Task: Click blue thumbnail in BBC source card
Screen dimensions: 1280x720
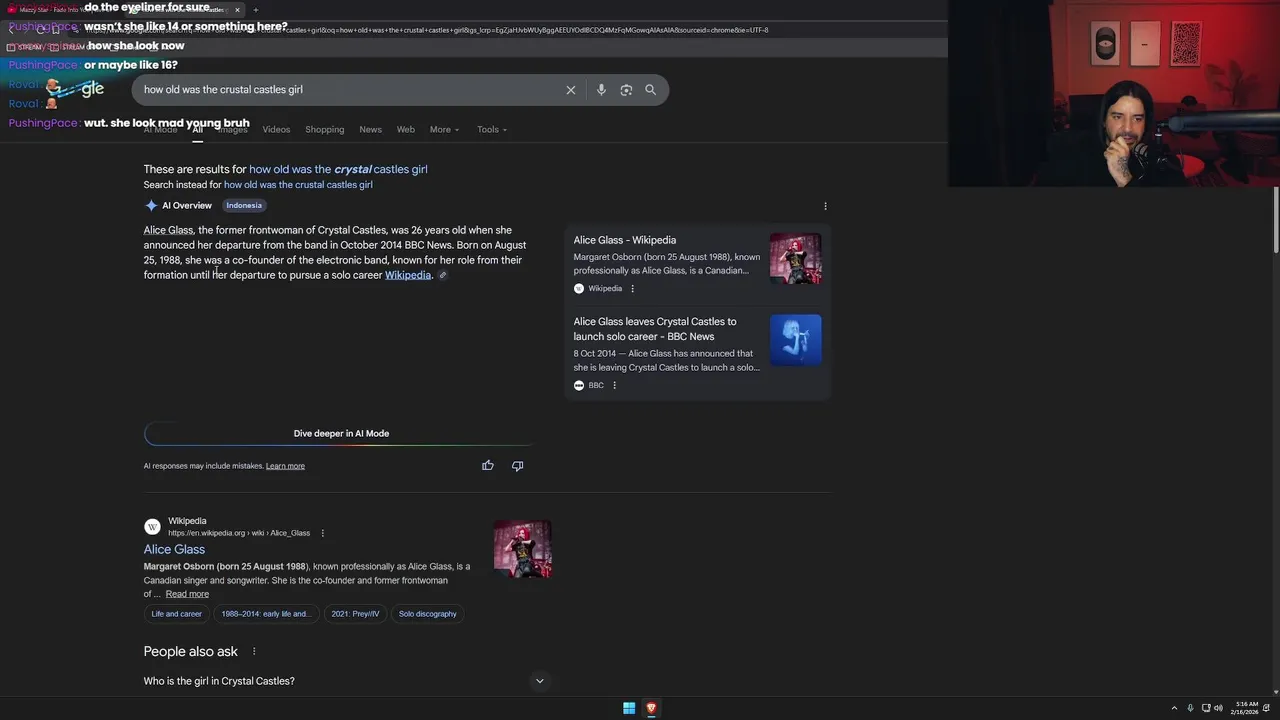Action: (x=796, y=340)
